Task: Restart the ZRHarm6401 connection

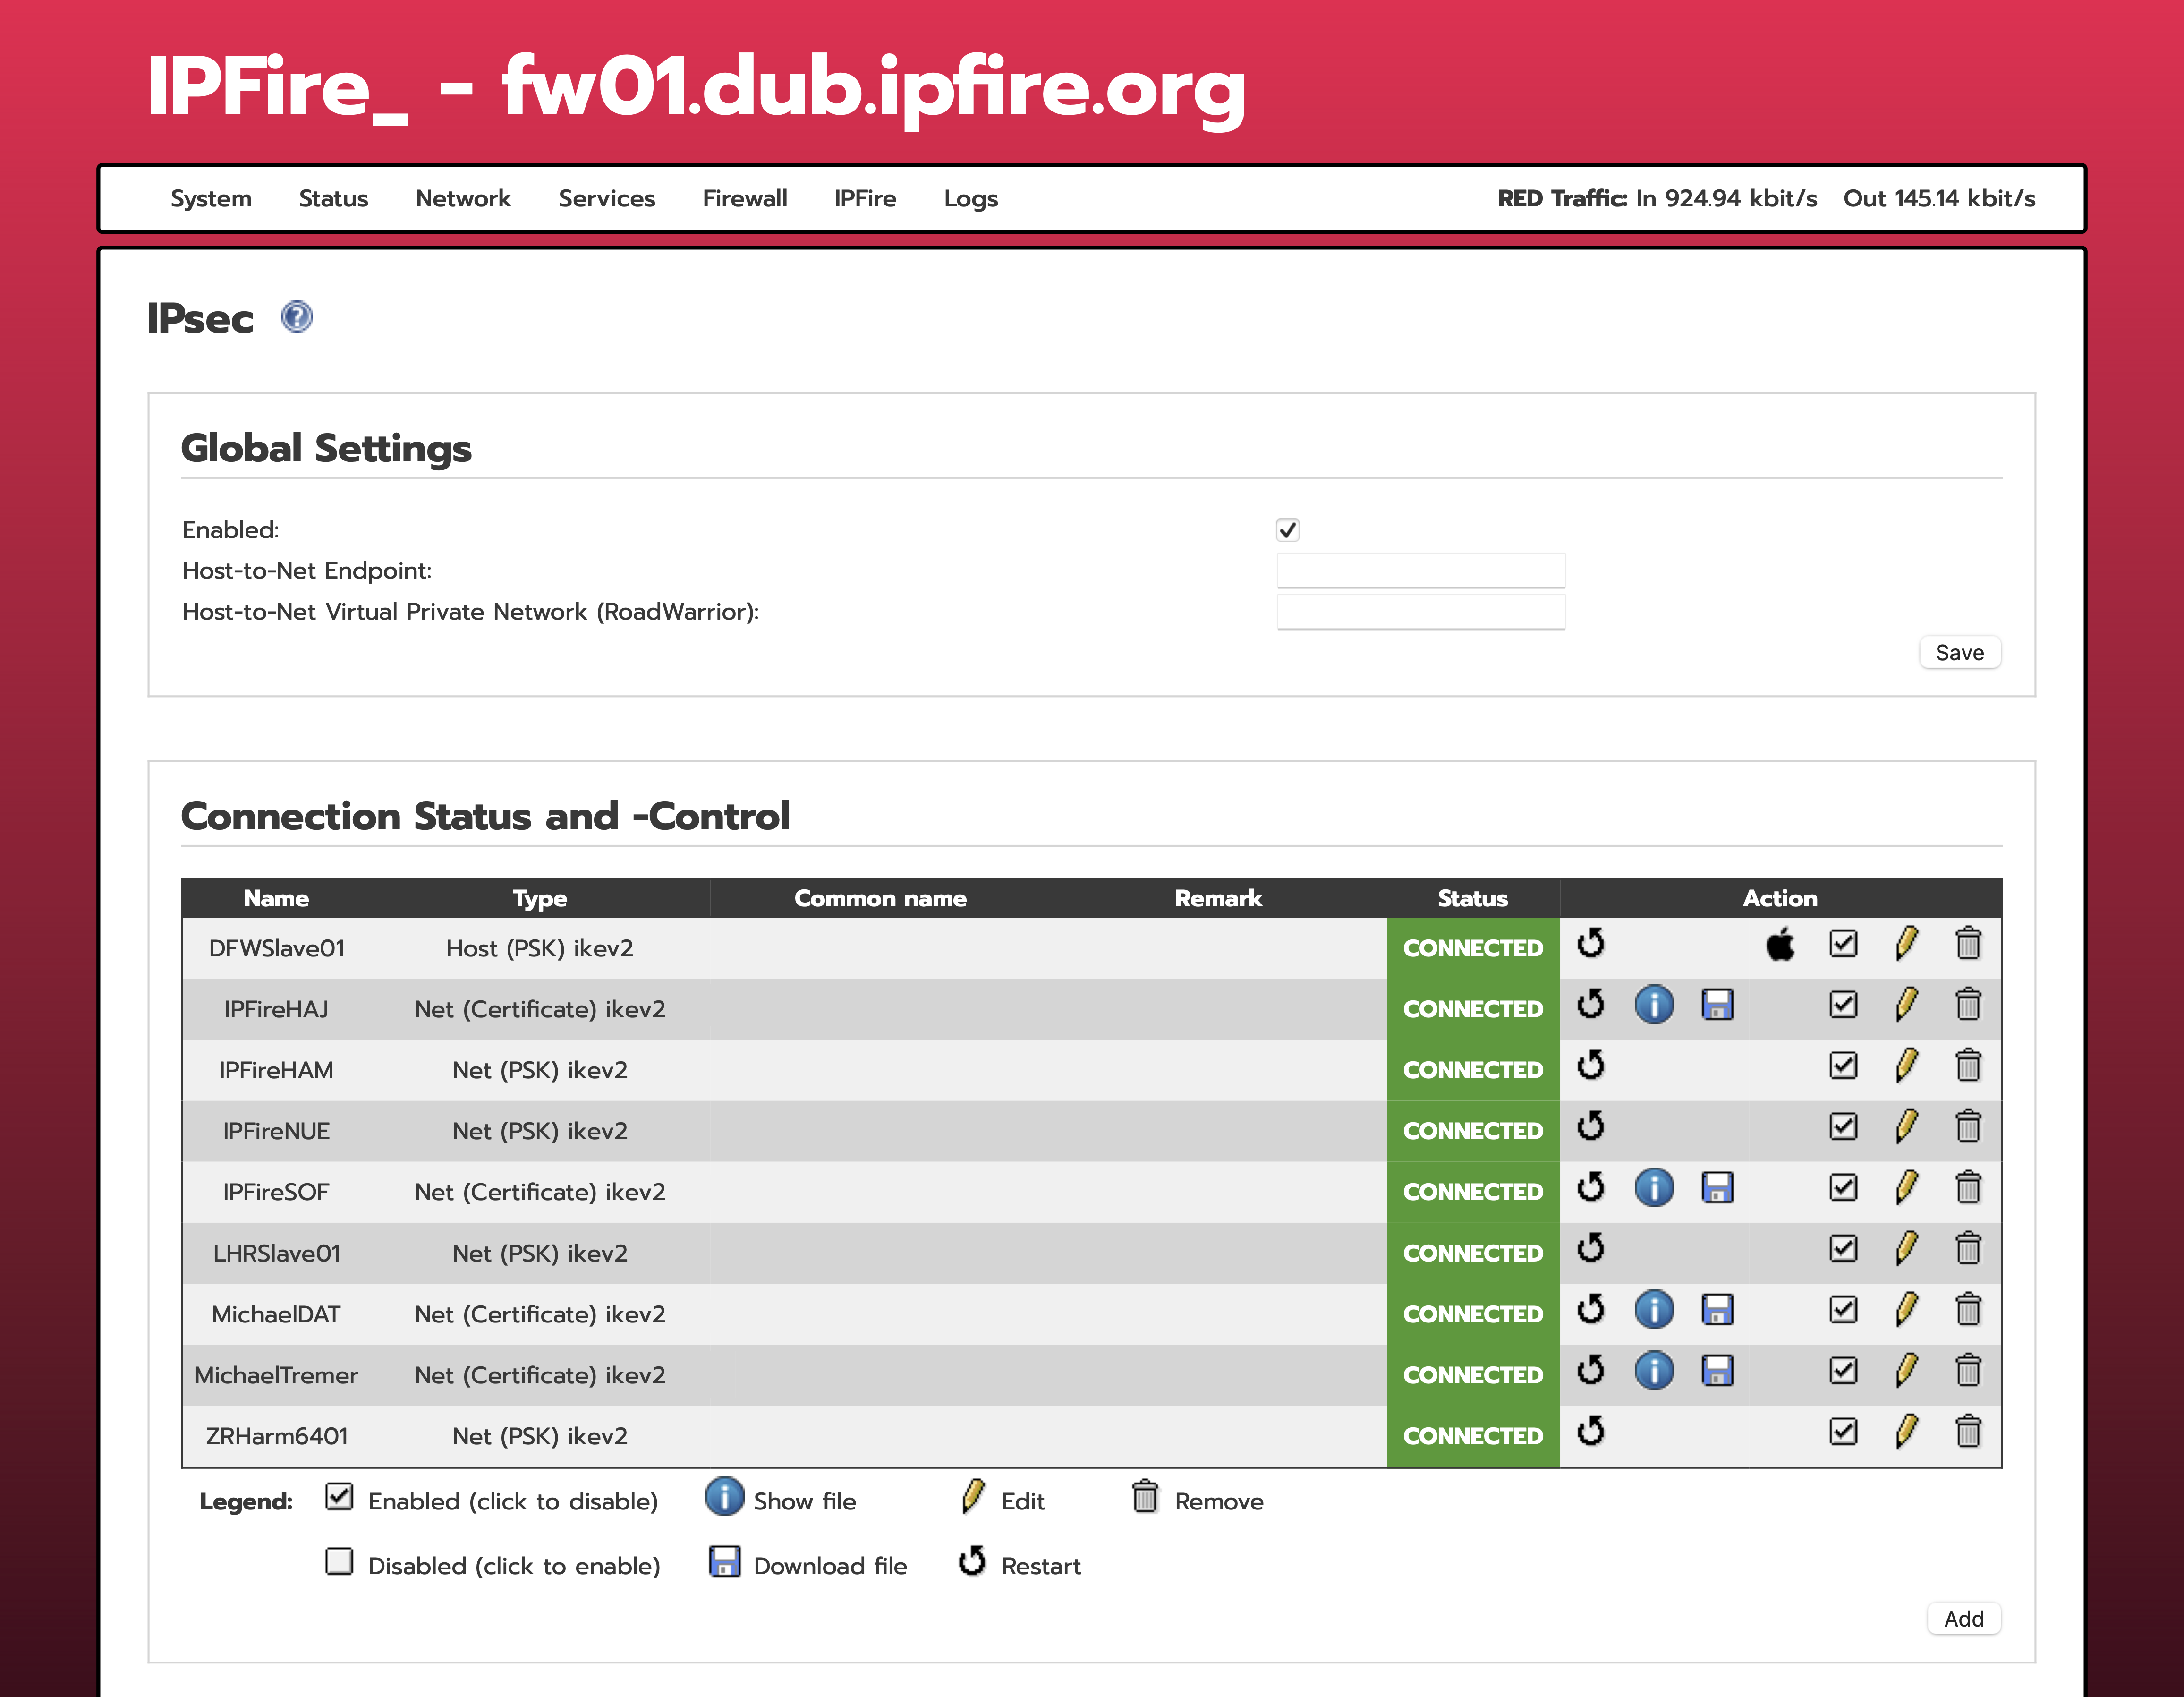Action: coord(1590,1431)
